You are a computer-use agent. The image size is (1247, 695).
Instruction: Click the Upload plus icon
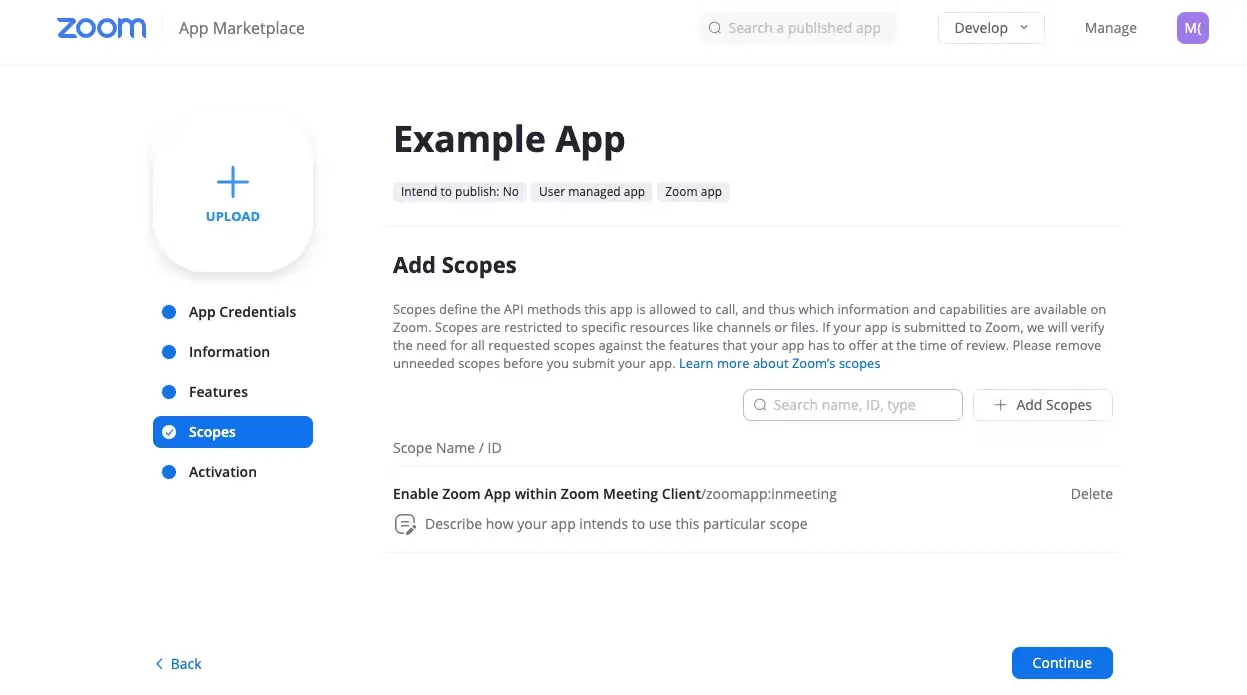pos(232,182)
